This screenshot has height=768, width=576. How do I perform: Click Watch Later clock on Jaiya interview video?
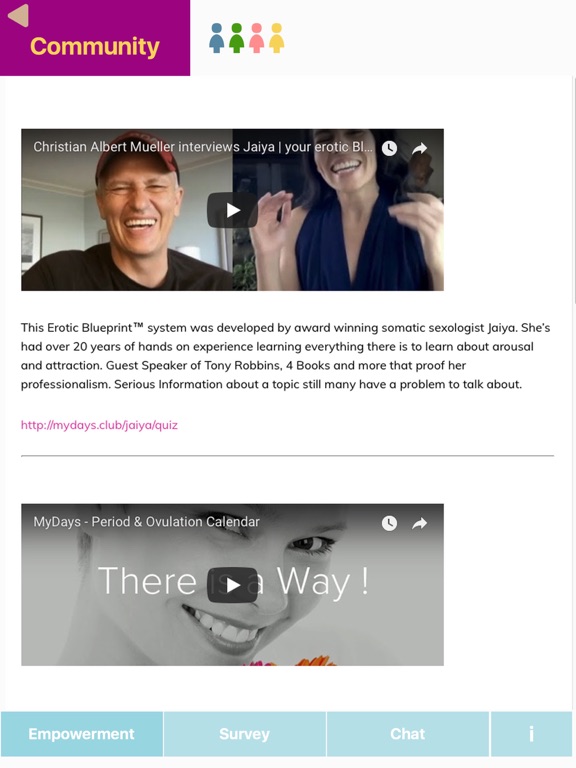[389, 148]
